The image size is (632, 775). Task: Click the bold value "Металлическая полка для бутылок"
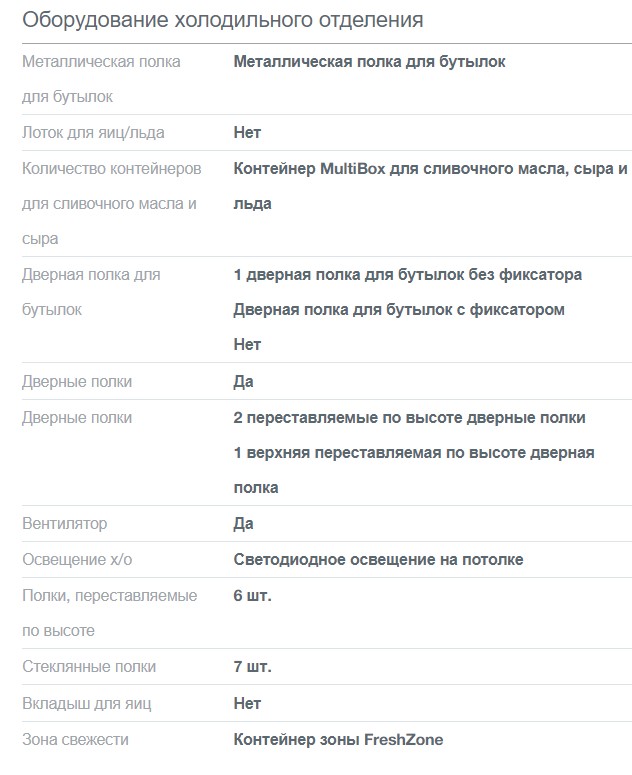click(x=369, y=62)
